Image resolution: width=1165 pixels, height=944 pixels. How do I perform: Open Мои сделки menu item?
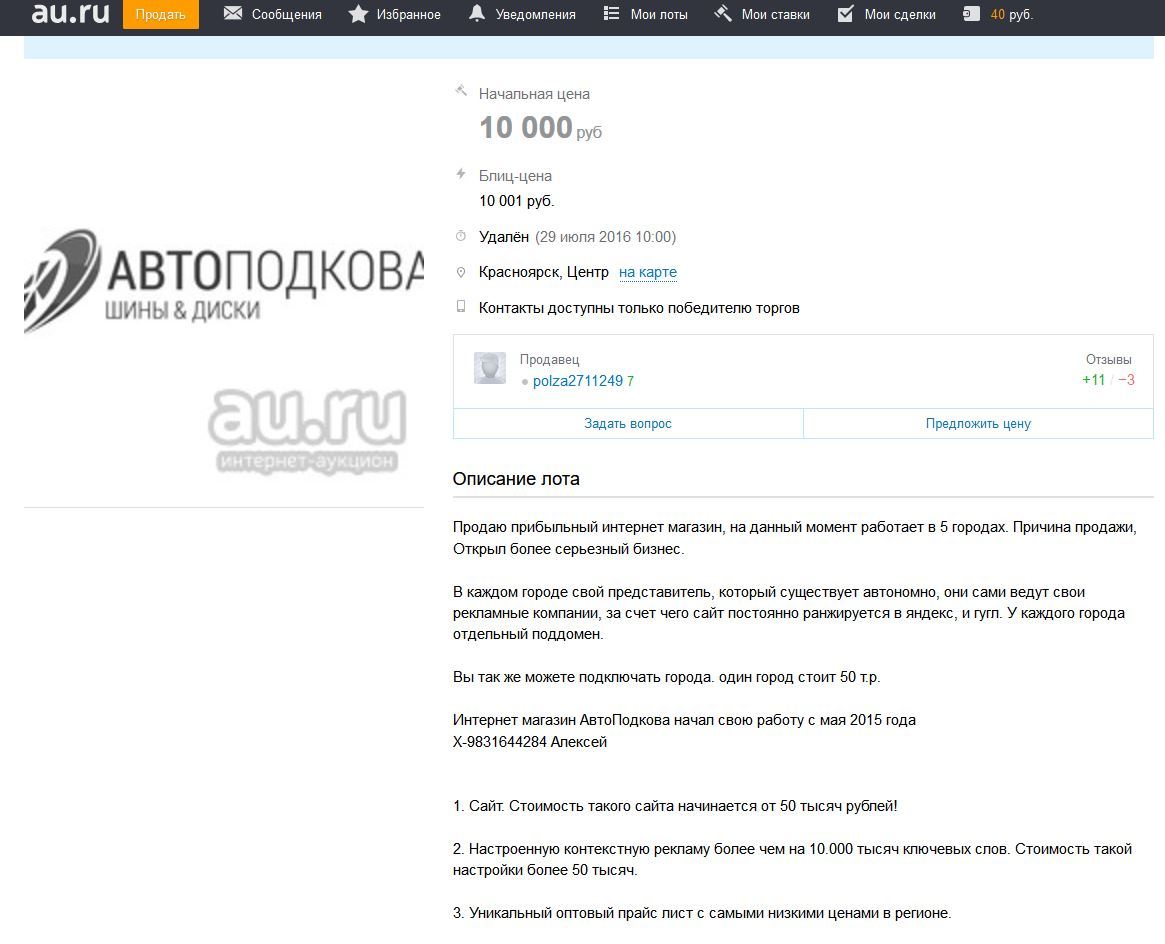(x=900, y=14)
